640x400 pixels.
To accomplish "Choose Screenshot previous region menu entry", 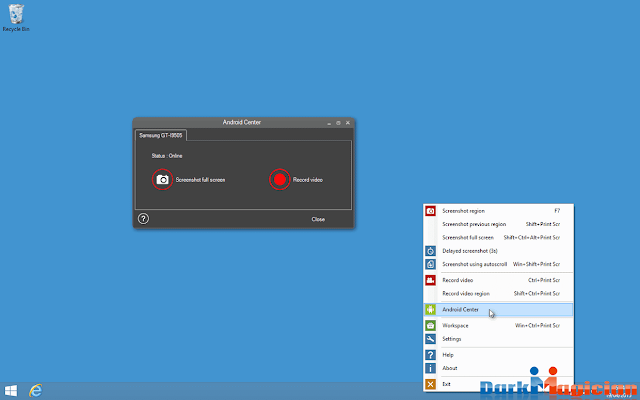I will pyautogui.click(x=498, y=224).
